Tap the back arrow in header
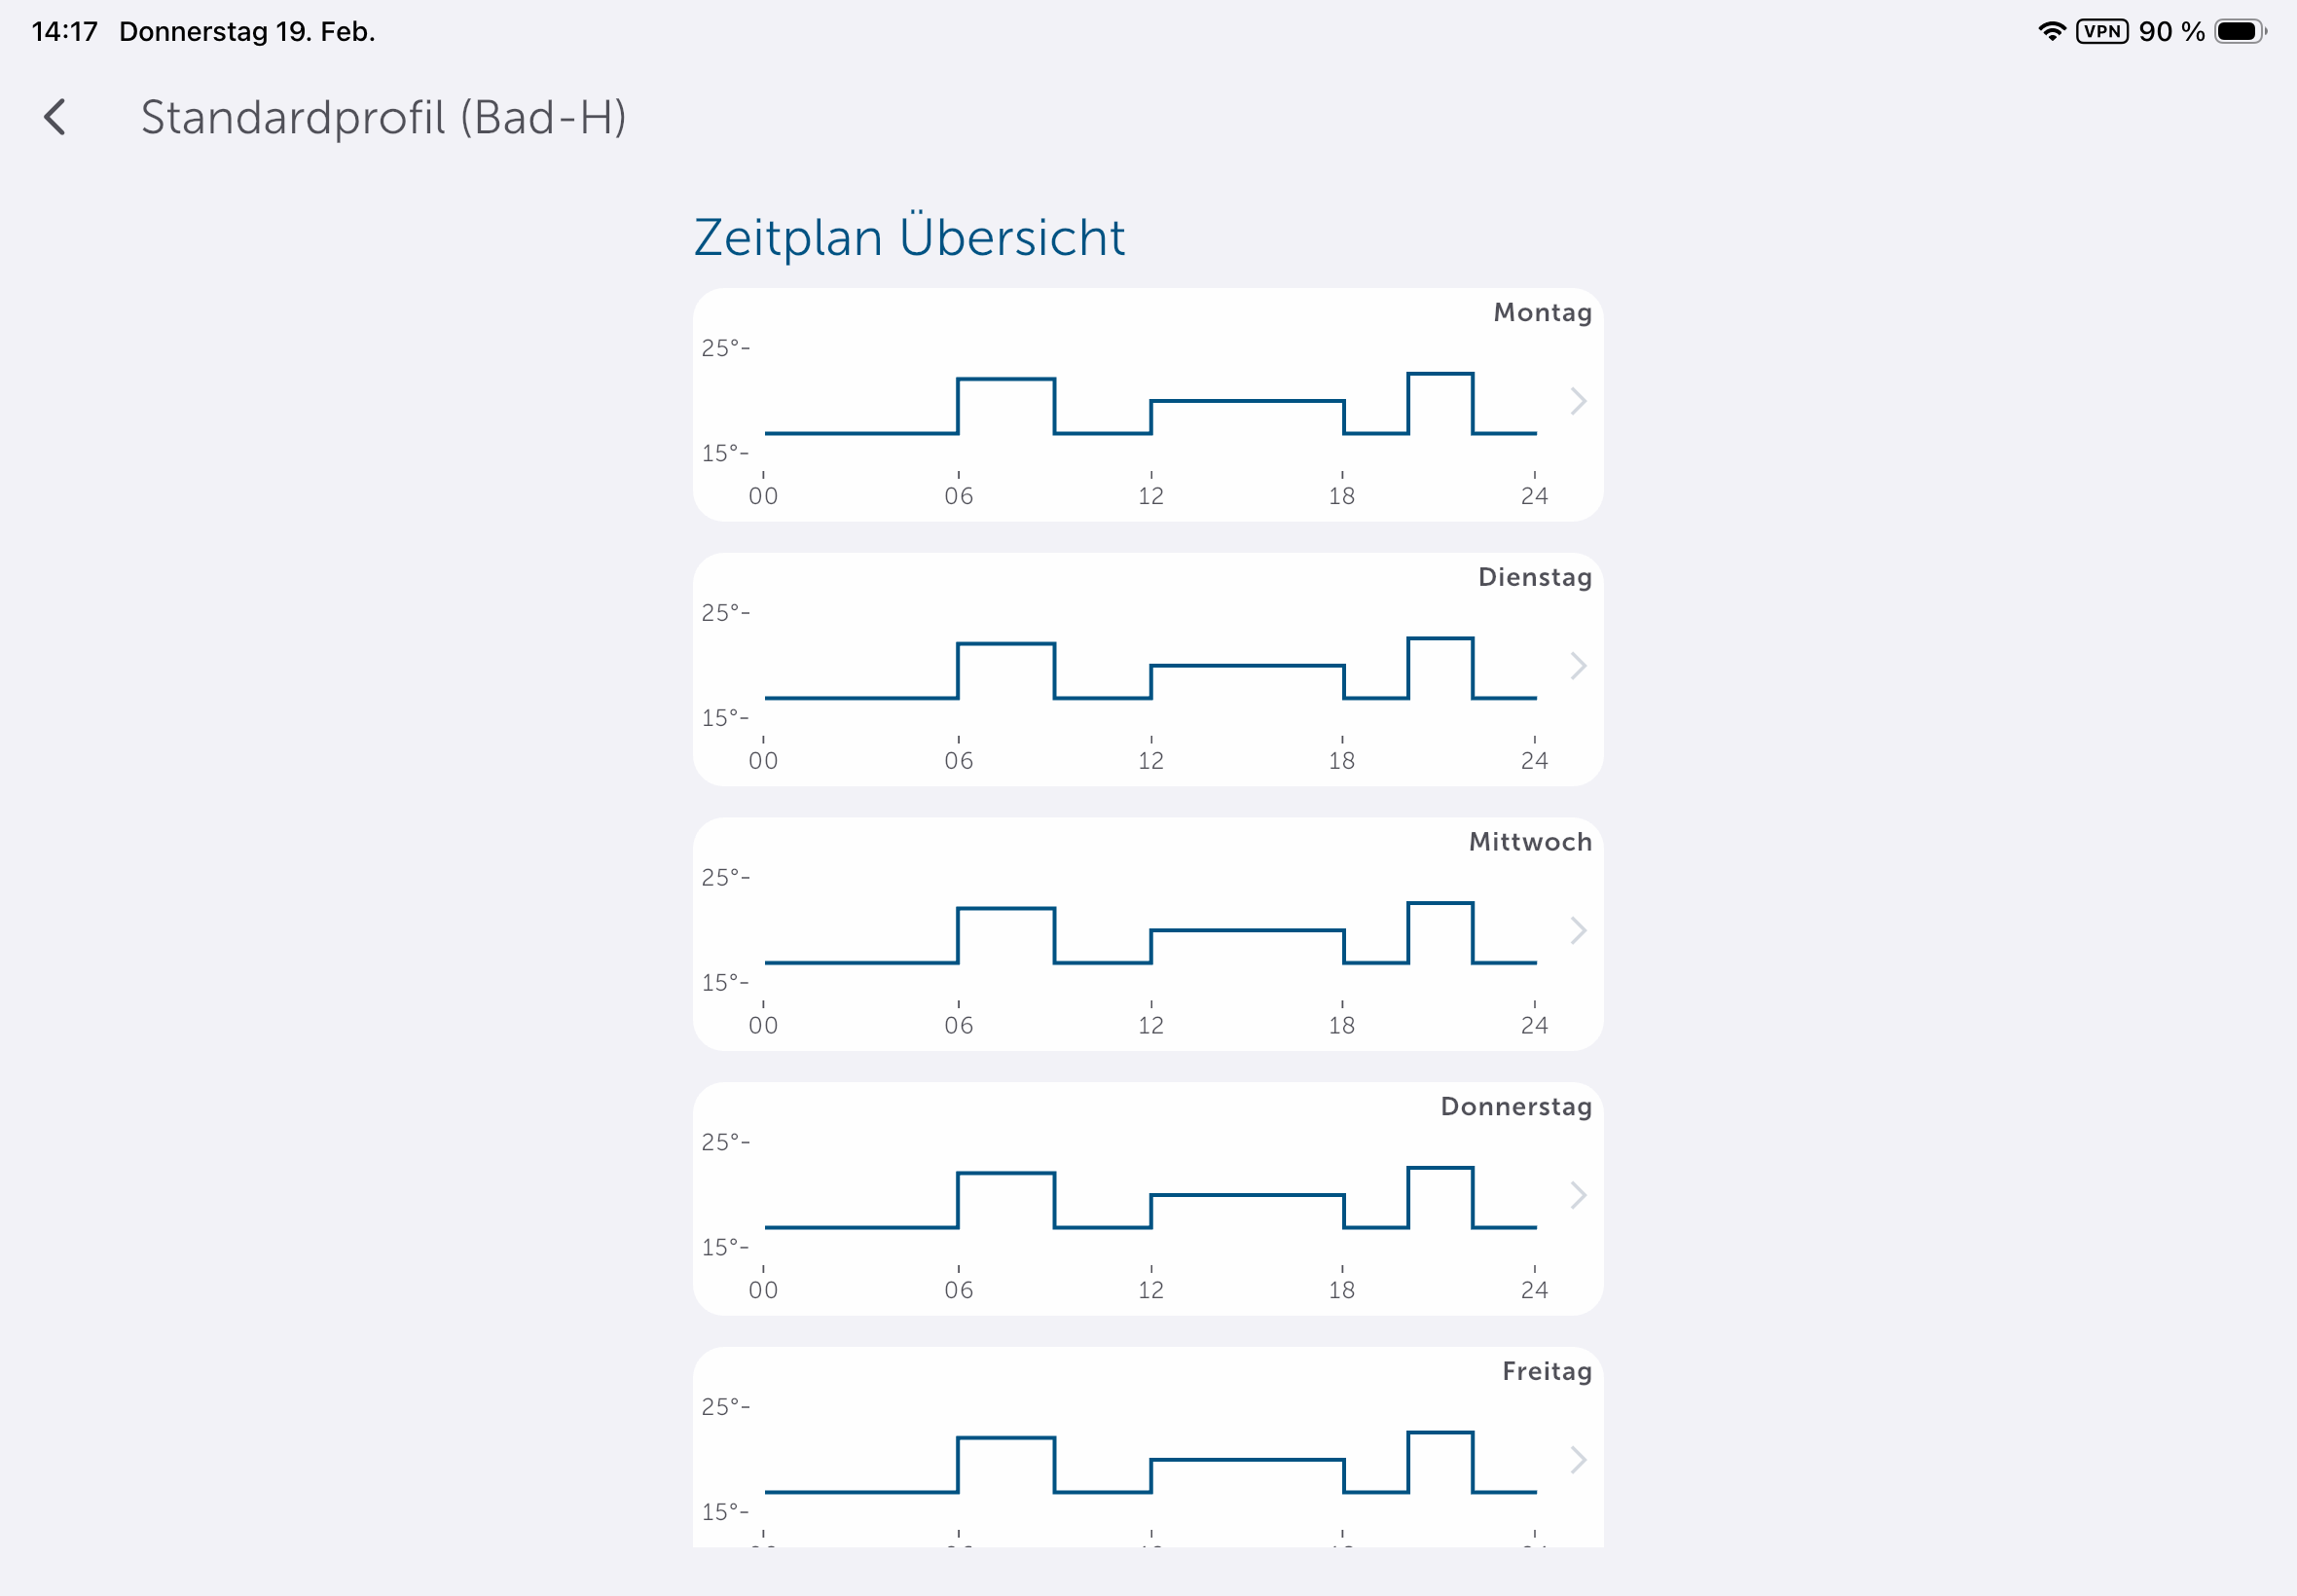This screenshot has height=1596, width=2297. [x=56, y=117]
